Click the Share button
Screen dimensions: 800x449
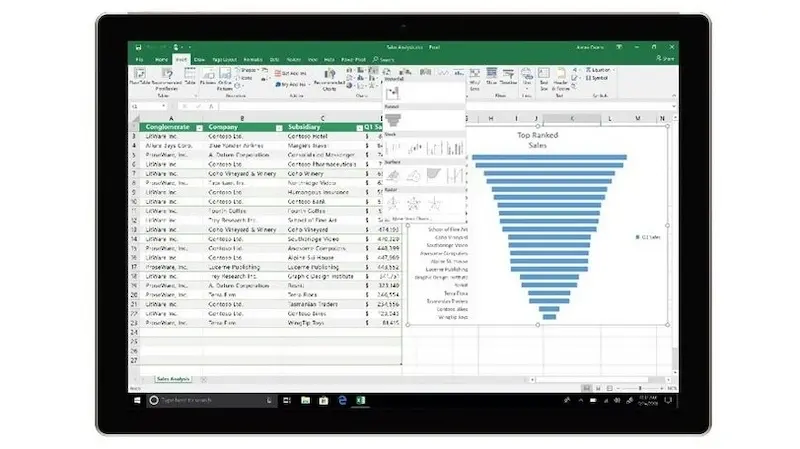(665, 59)
